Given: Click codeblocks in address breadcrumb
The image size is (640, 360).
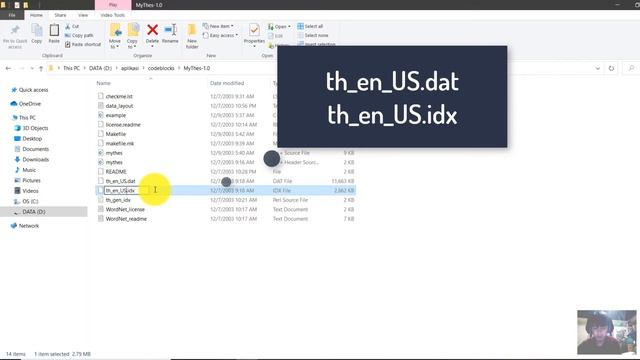Looking at the screenshot, I should [x=161, y=68].
